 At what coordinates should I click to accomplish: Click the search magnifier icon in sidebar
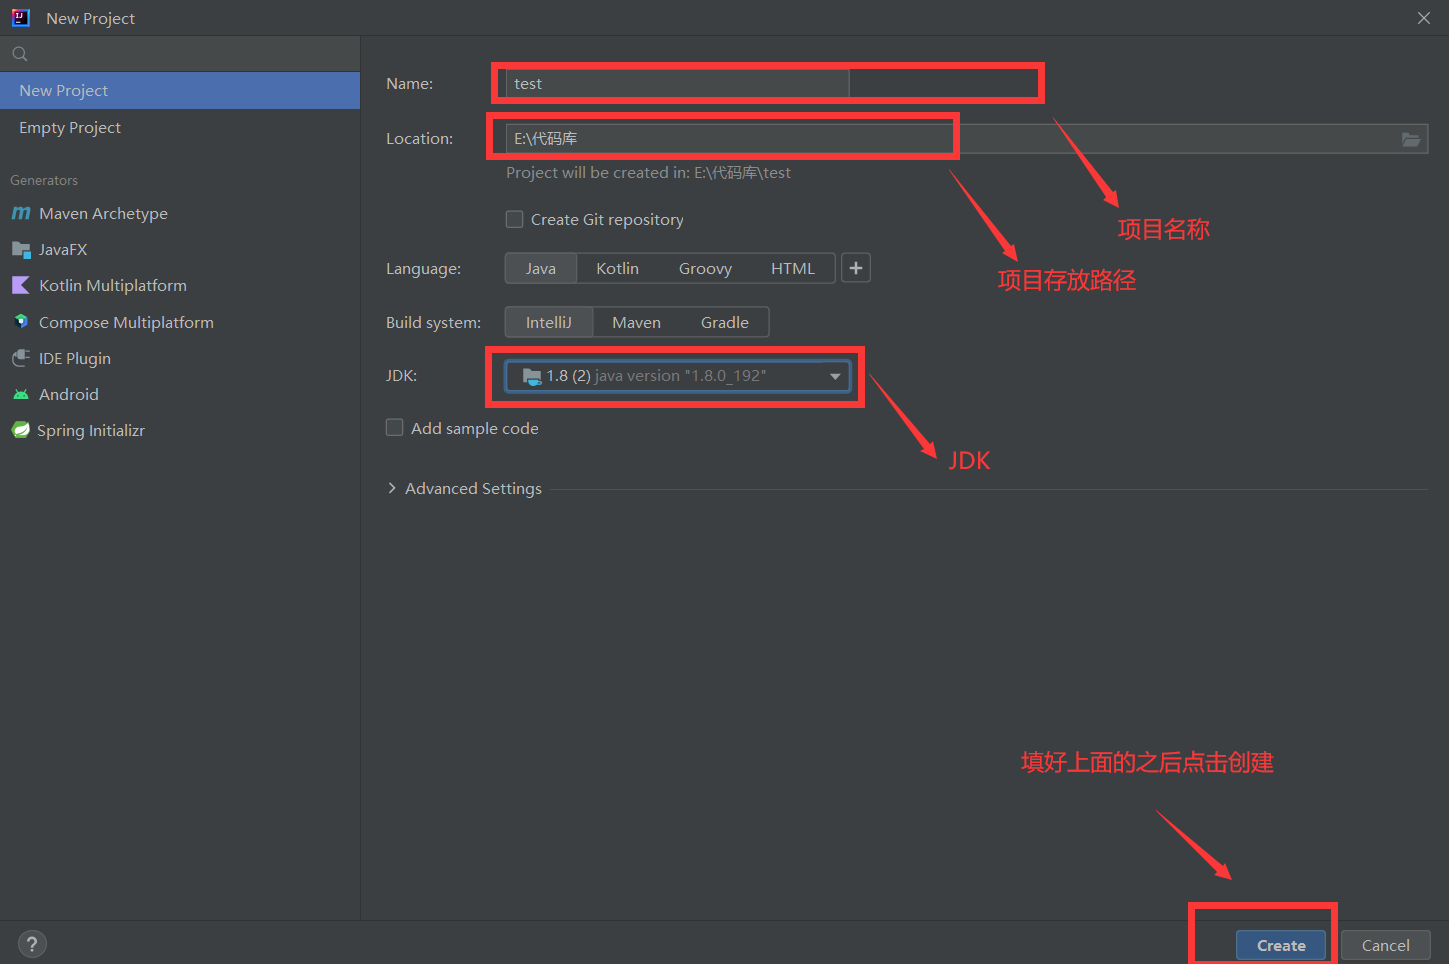(20, 54)
